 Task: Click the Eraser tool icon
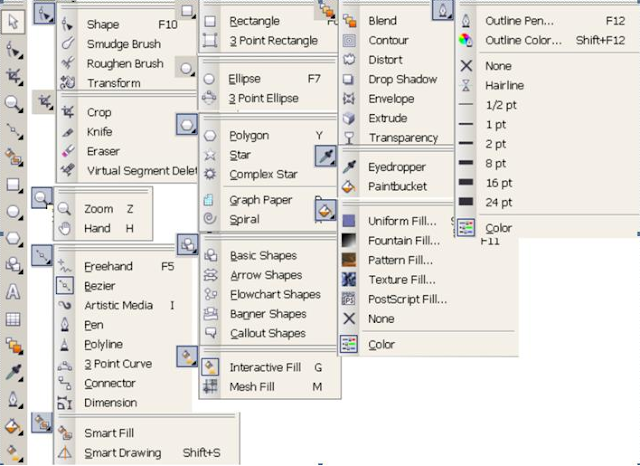tap(68, 151)
